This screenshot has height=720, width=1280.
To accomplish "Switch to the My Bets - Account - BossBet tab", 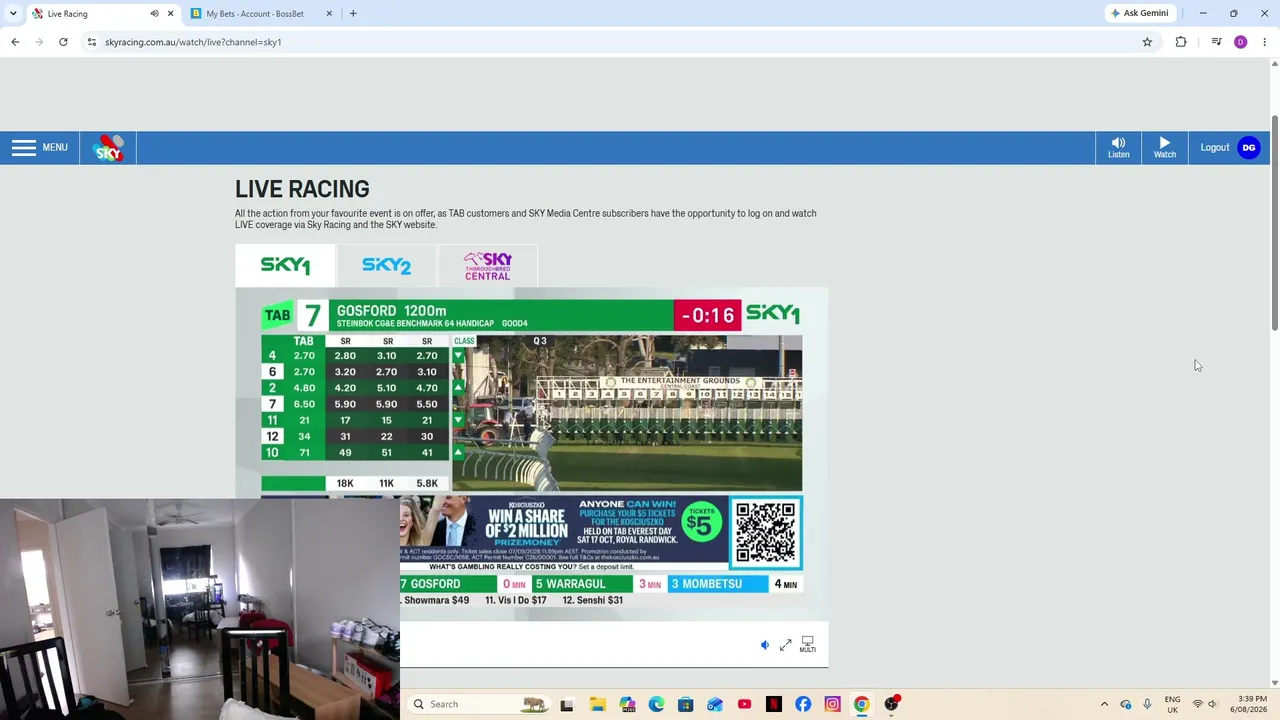I will point(262,13).
